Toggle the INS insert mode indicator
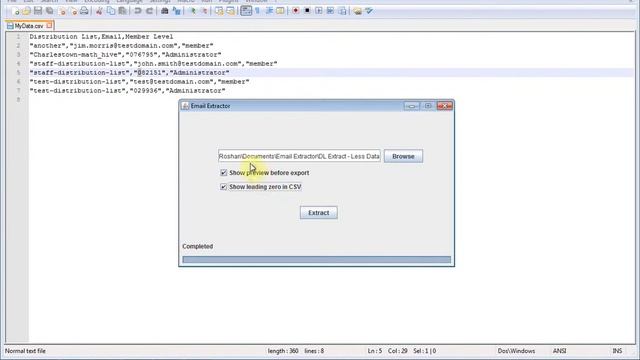This screenshot has height=360, width=640. coord(617,351)
